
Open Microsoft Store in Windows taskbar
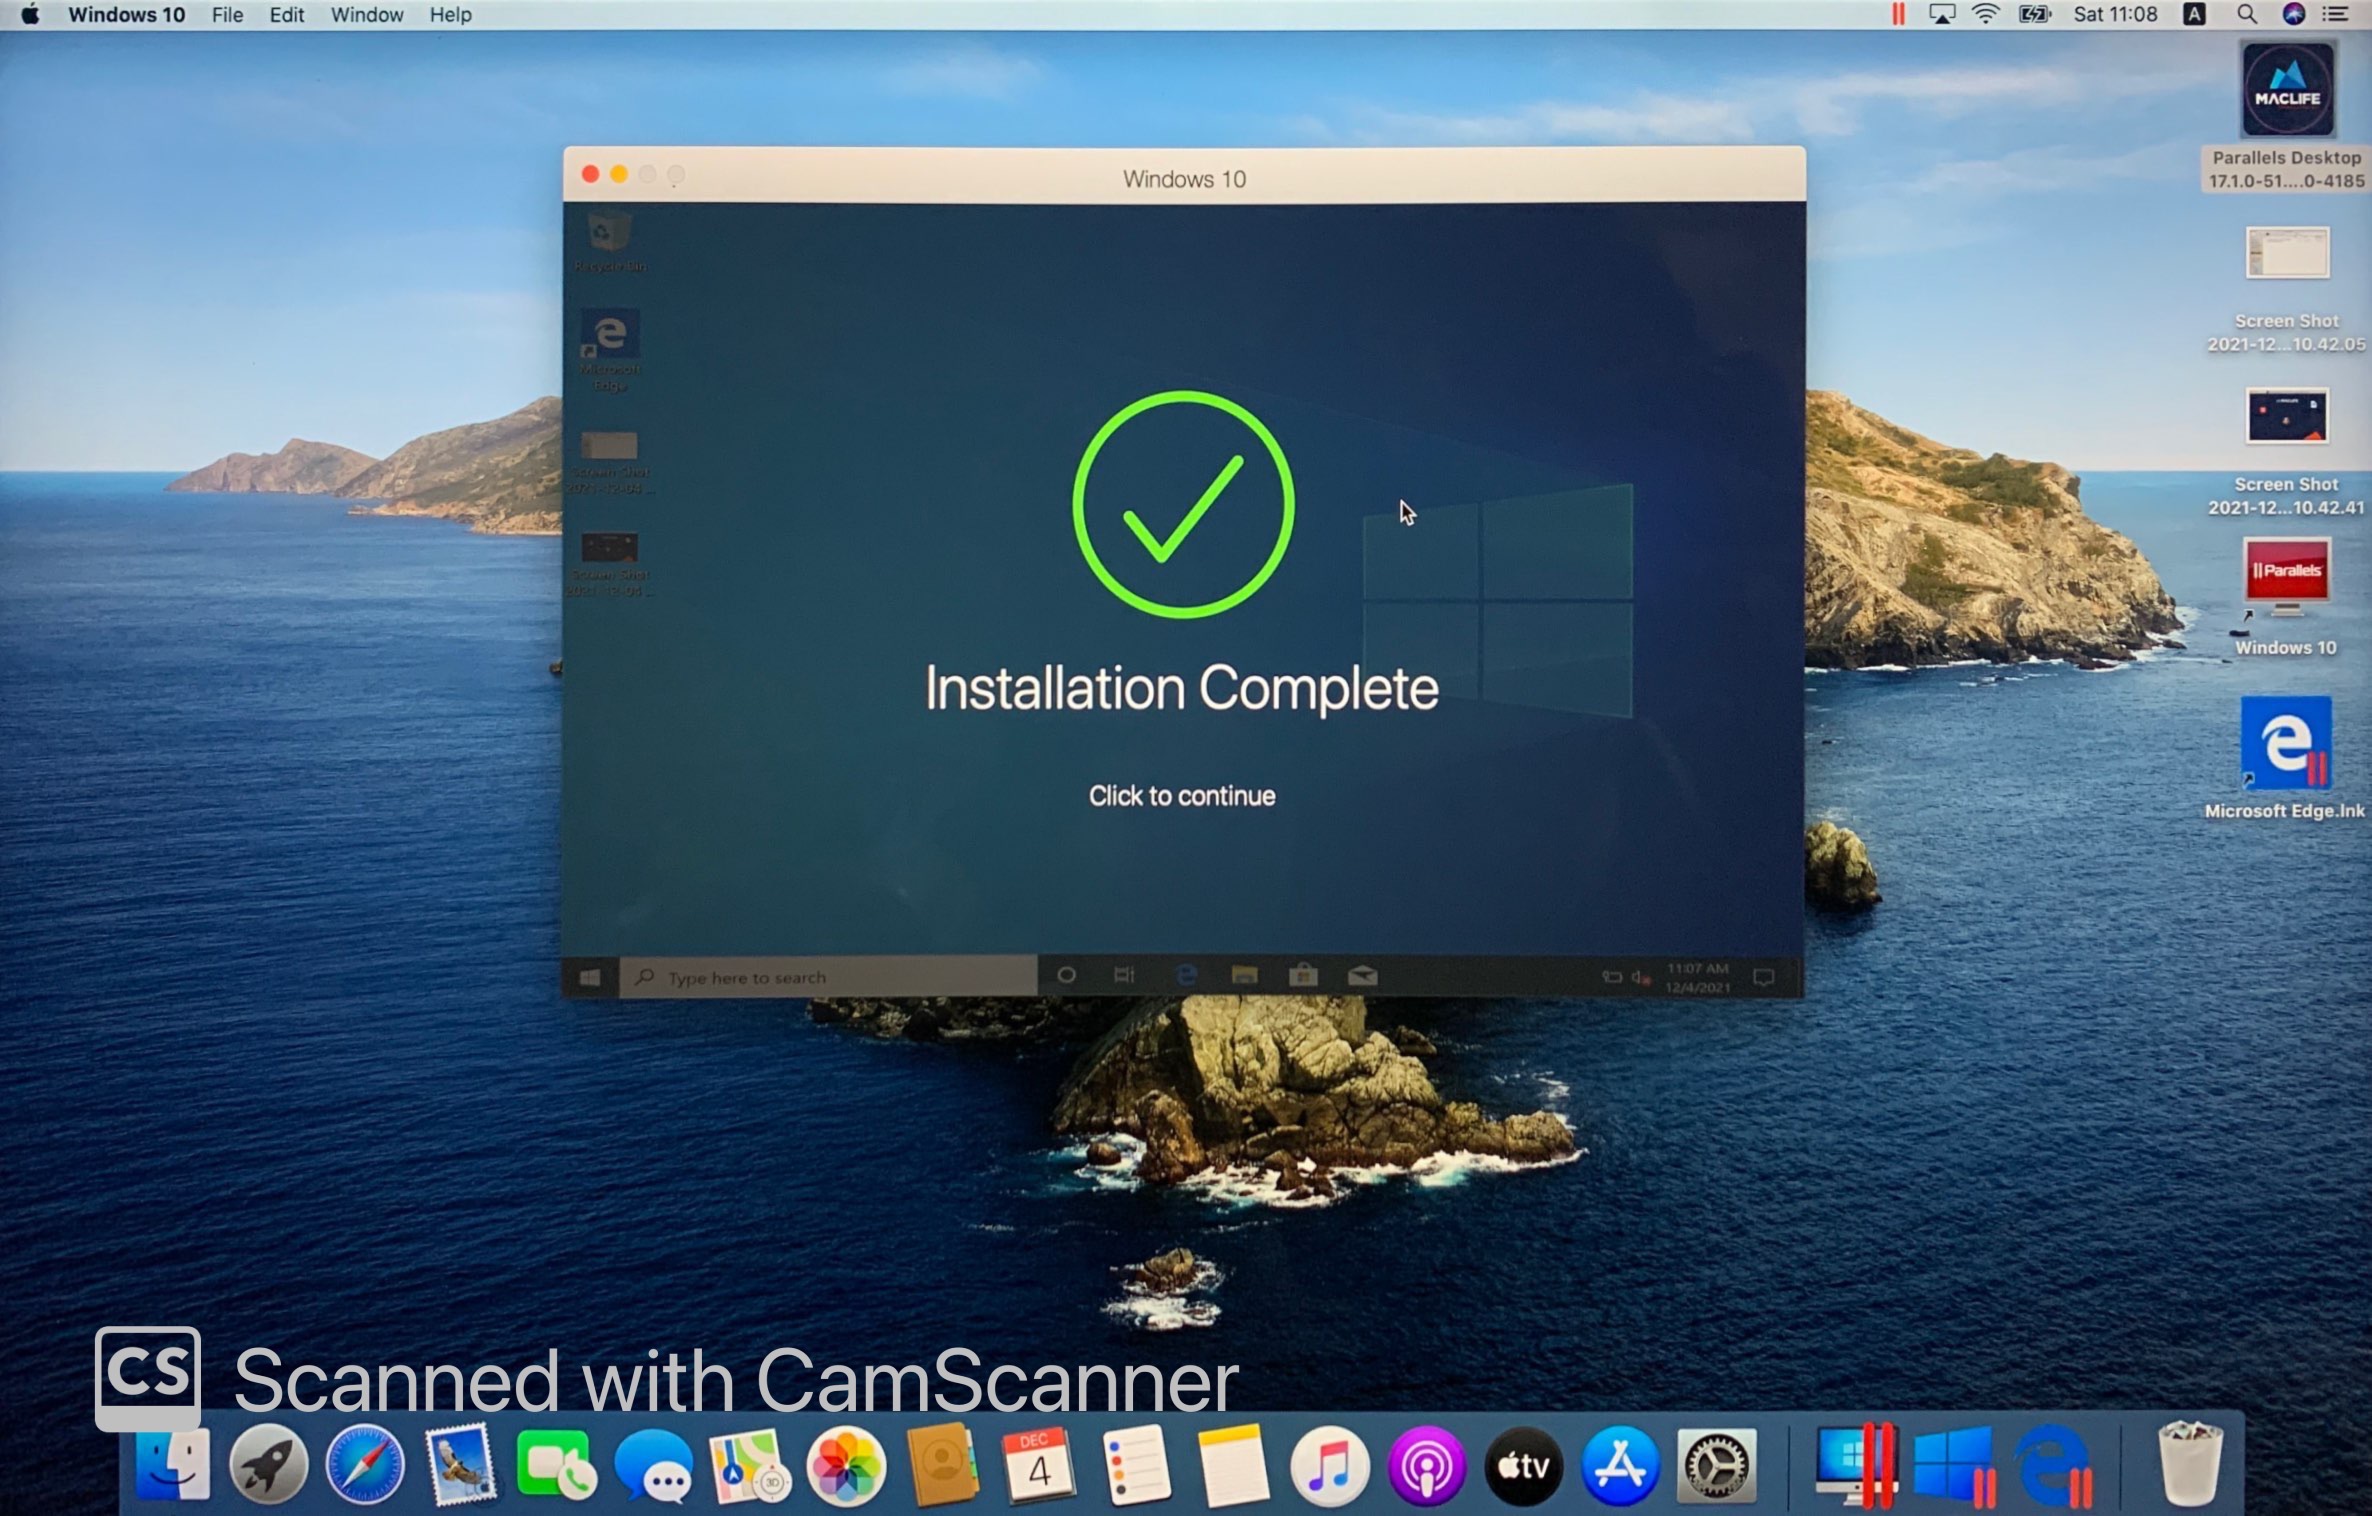tap(1303, 975)
